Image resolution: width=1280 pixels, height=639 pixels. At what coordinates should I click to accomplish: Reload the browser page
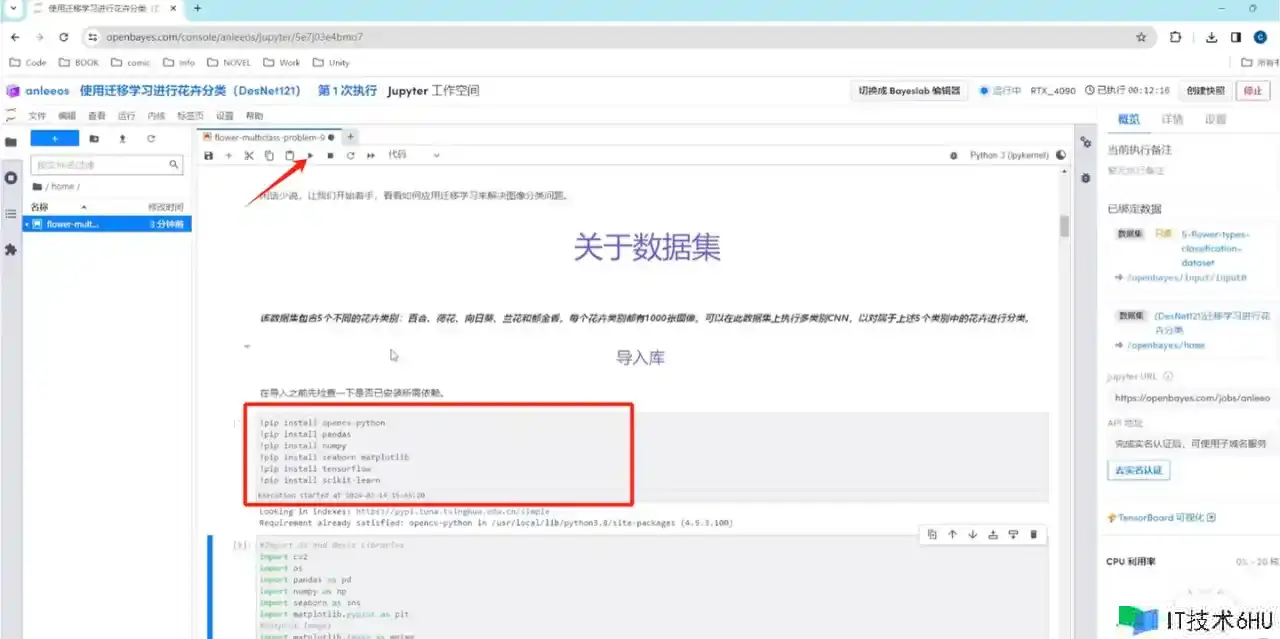coord(64,37)
